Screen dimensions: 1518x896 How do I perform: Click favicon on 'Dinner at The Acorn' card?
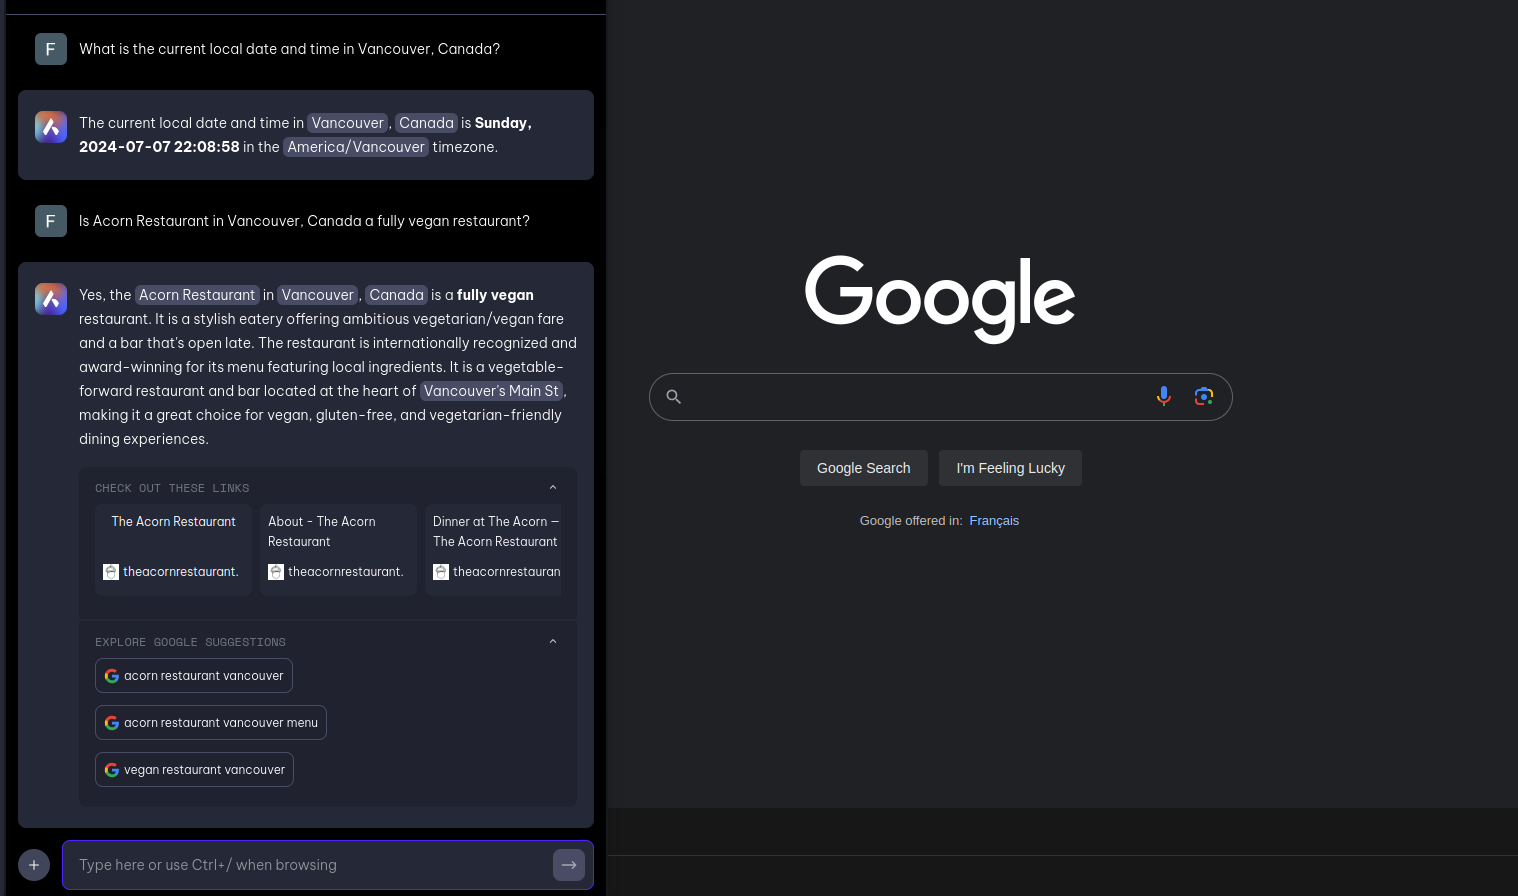[x=441, y=572]
